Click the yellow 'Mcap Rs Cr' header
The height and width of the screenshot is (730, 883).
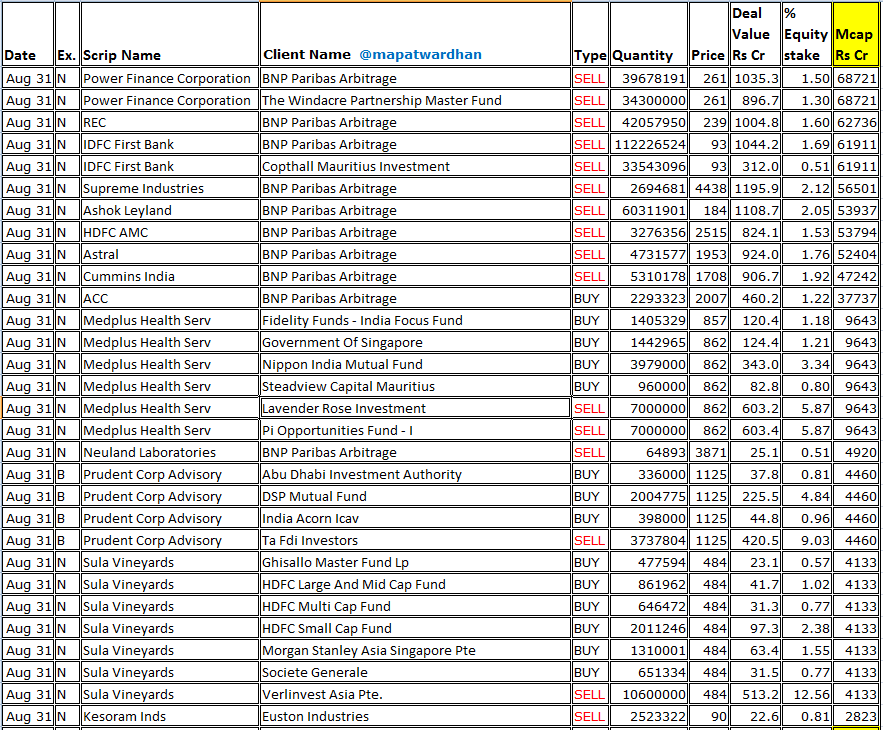coord(854,34)
